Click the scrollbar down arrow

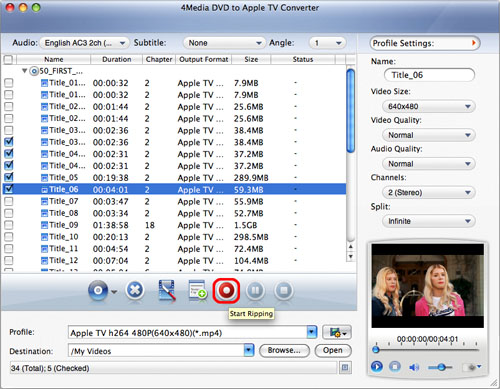(x=350, y=257)
